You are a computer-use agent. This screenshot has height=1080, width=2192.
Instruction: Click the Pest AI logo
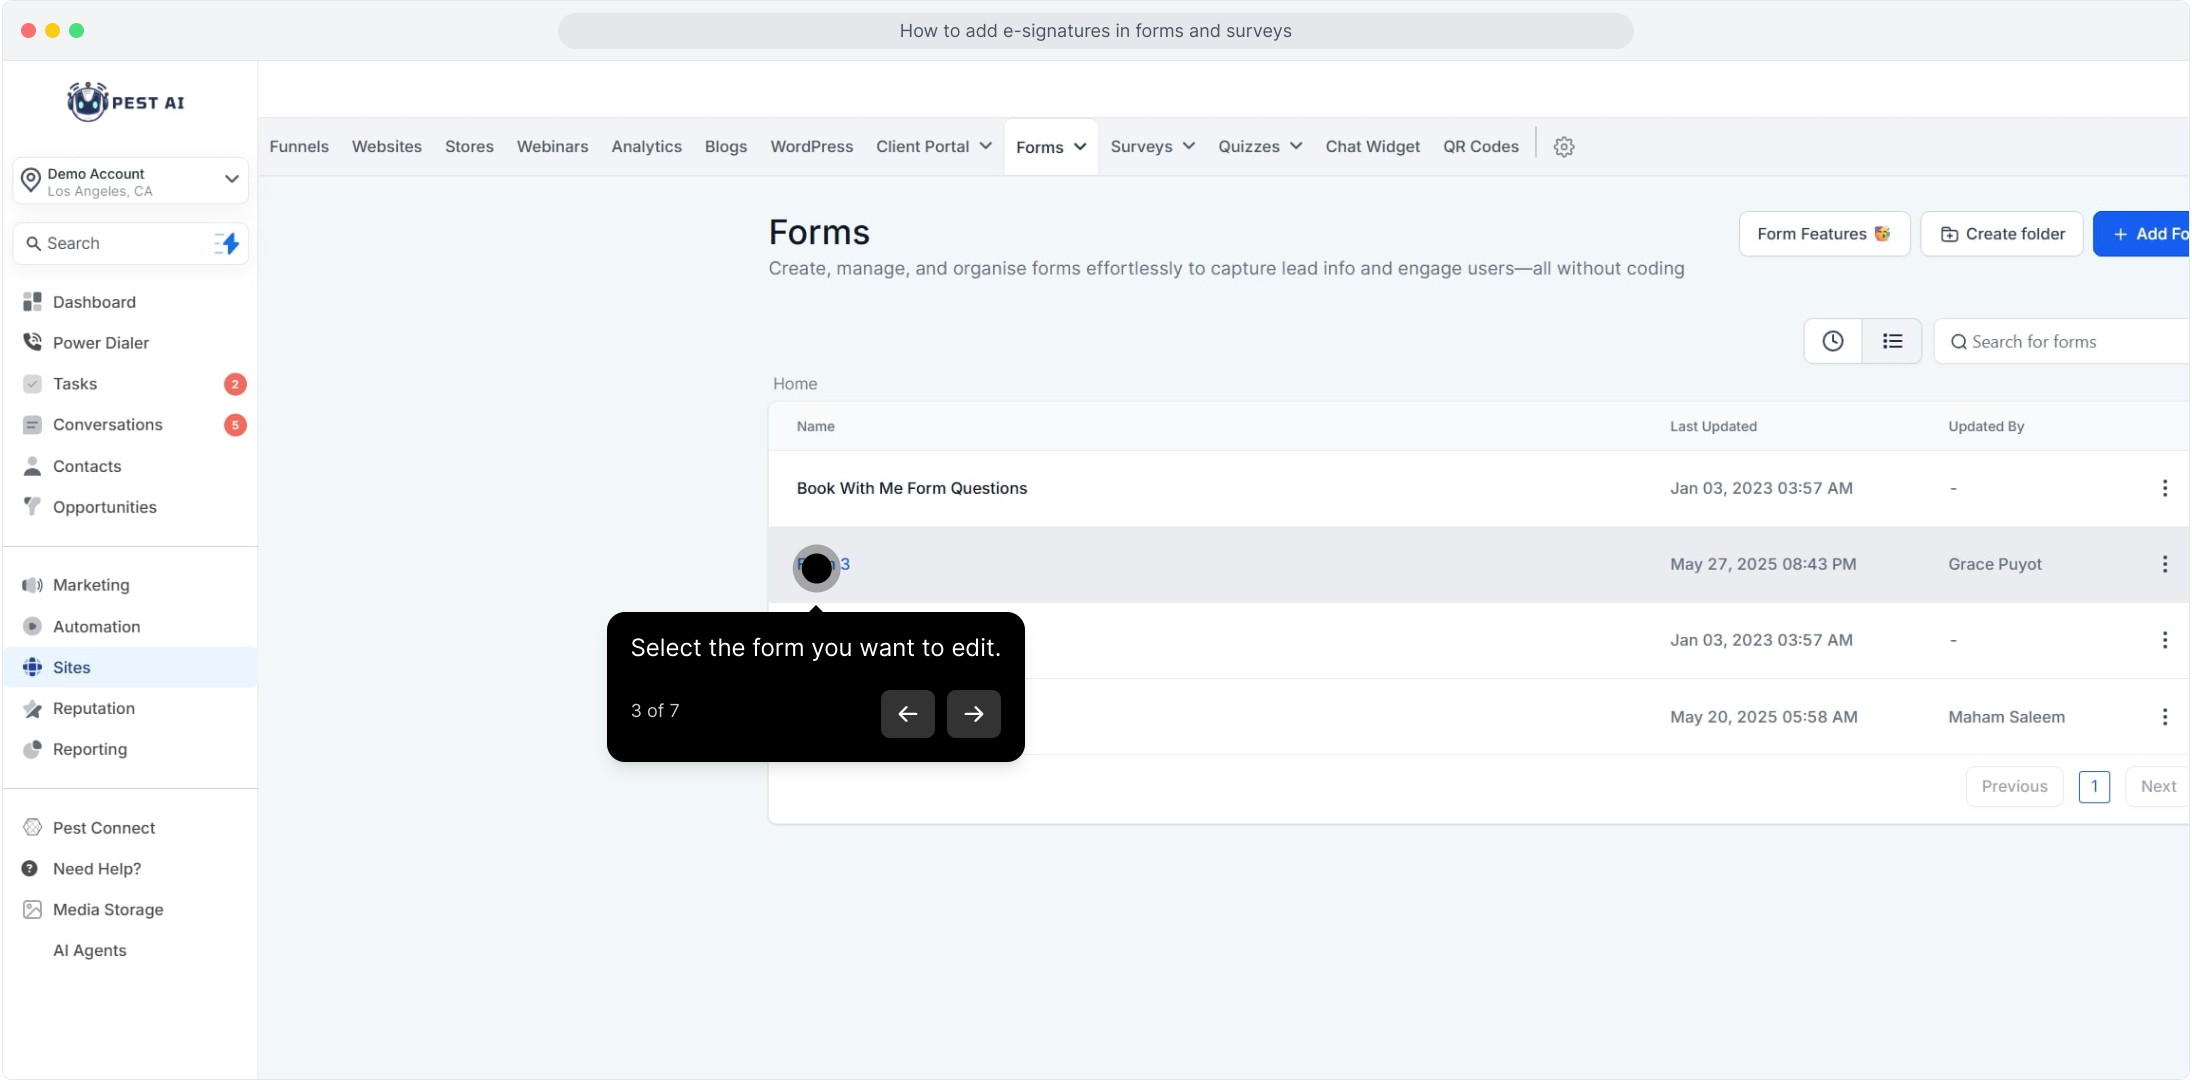click(x=126, y=102)
